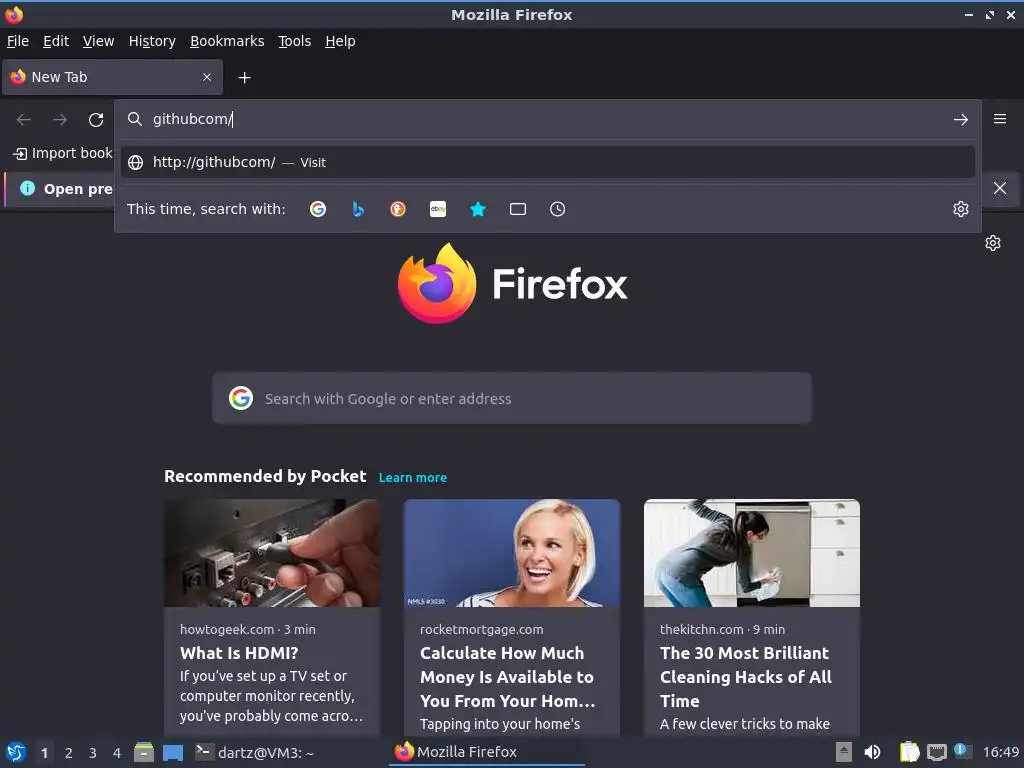Open a new tab with plus button

pos(244,78)
